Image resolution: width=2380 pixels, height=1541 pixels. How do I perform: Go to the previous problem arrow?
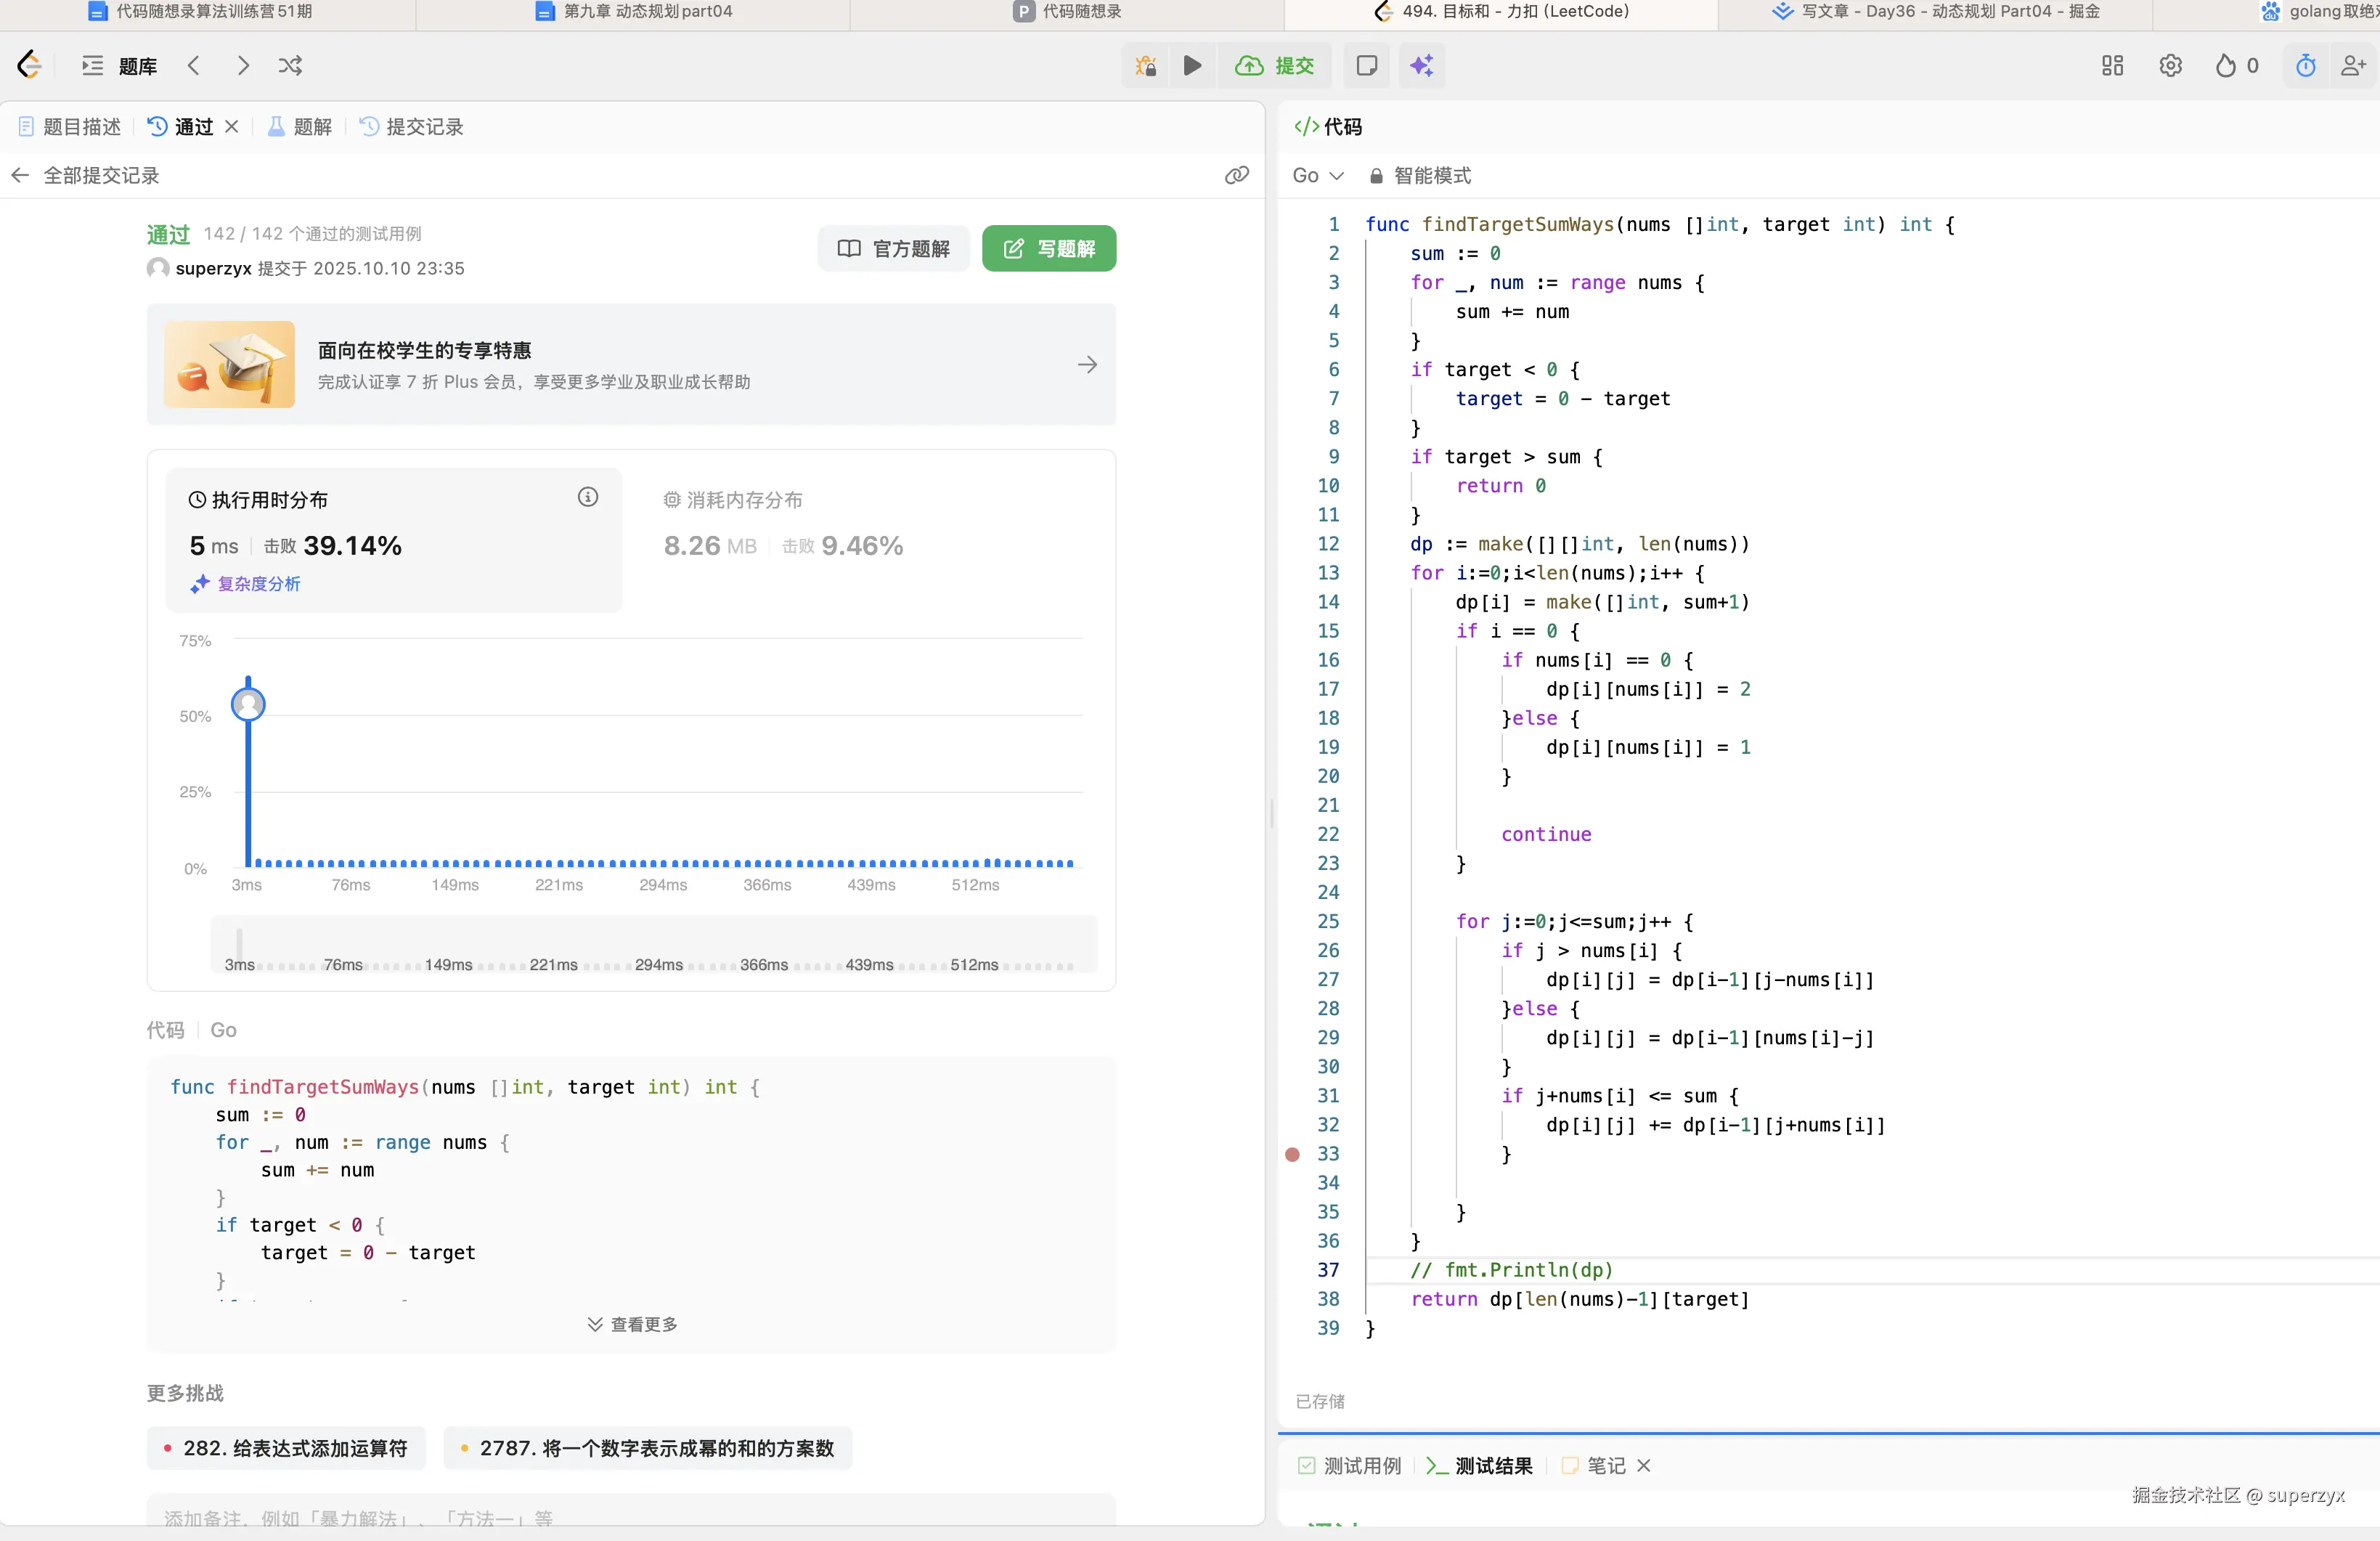194,66
